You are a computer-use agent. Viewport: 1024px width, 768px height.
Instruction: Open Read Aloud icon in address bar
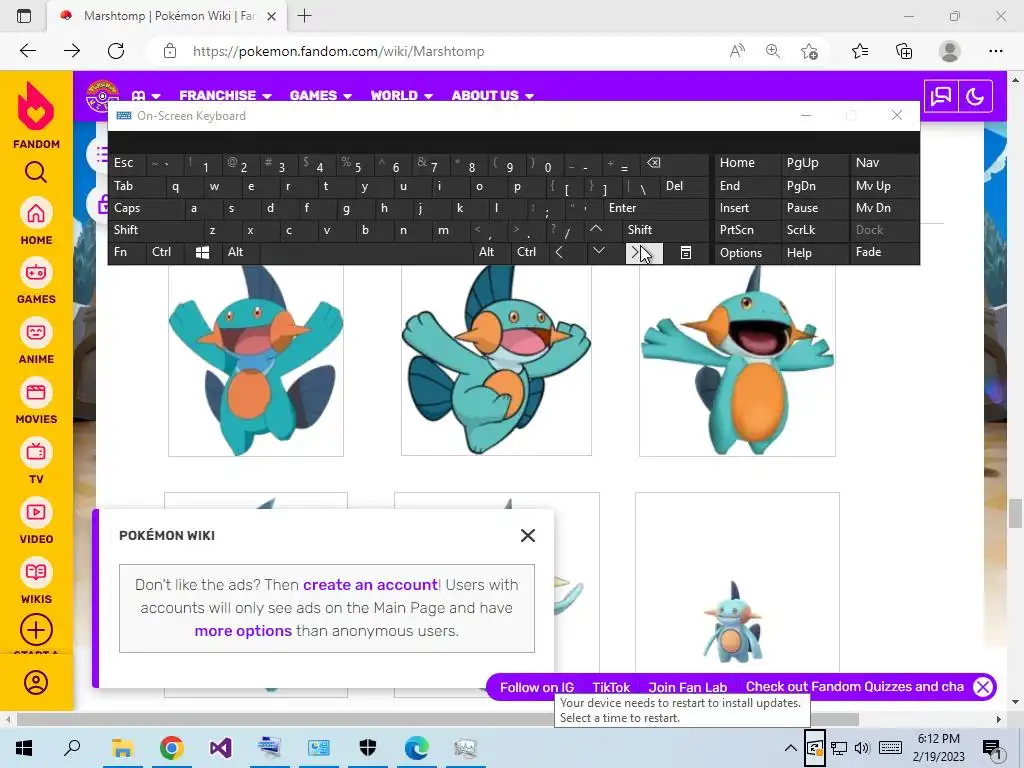tap(737, 51)
